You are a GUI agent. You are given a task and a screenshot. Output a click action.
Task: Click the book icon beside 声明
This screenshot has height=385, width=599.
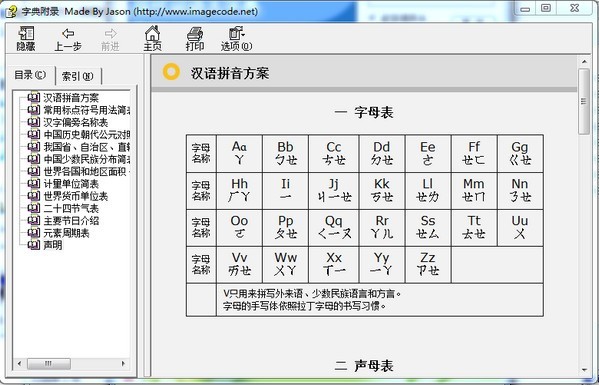(x=34, y=244)
